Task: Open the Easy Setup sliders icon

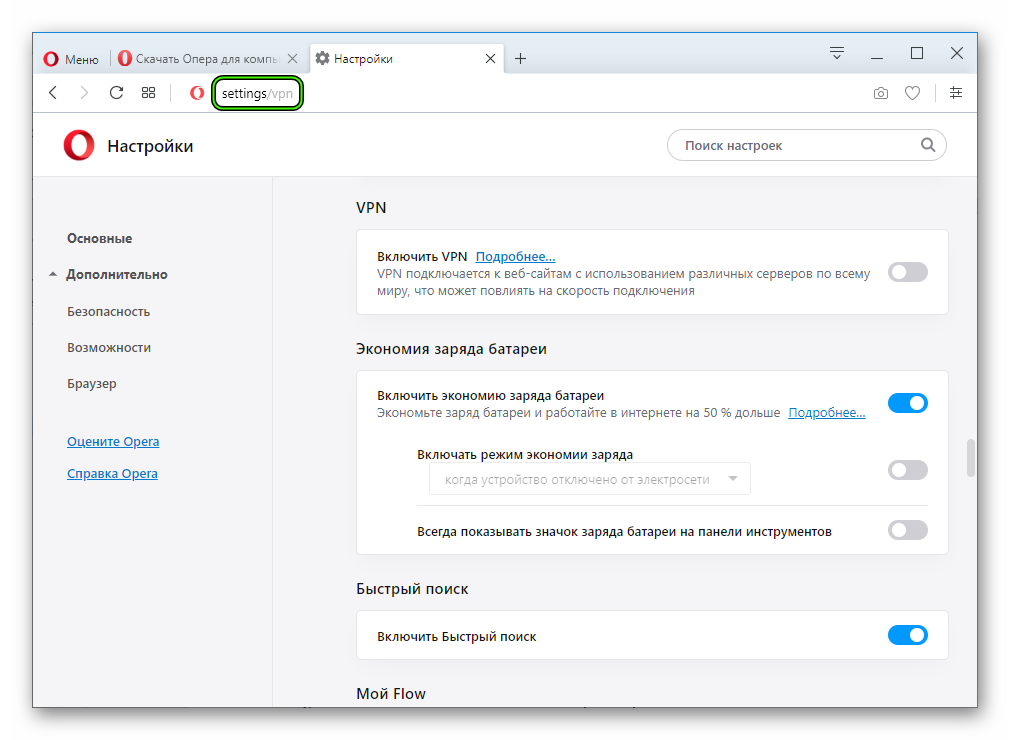Action: click(x=956, y=93)
